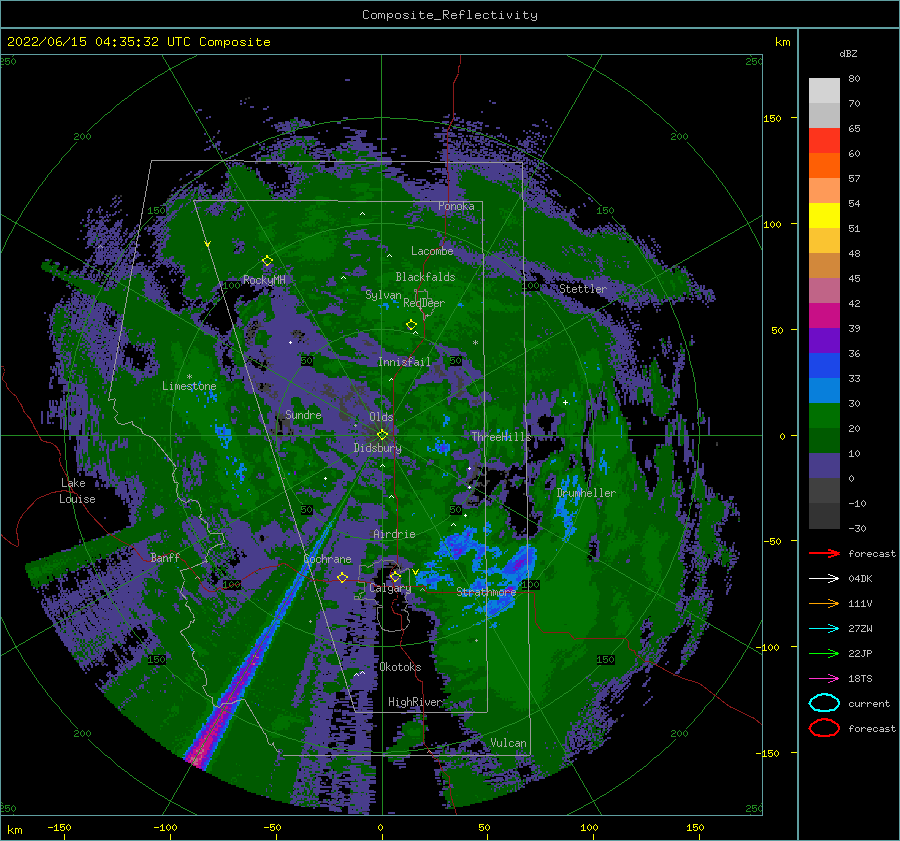Click the Composite_Reflectivity title
The height and width of the screenshot is (841, 900).
(450, 15)
